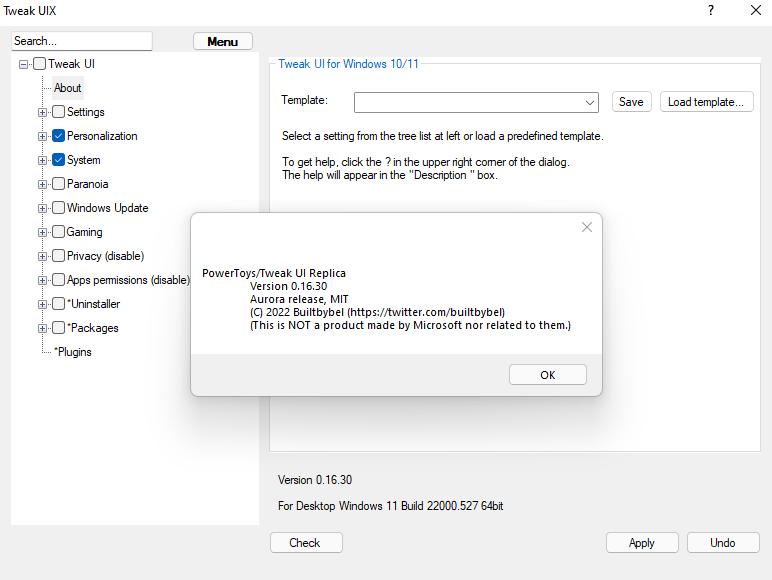Expand the Settings tree node
This screenshot has height=580, width=772.
tap(42, 112)
